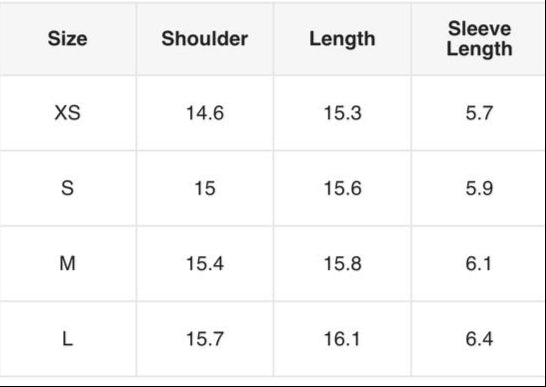Screen dimensions: 546x387
Task: Select the S size cell
Action: tap(67, 188)
